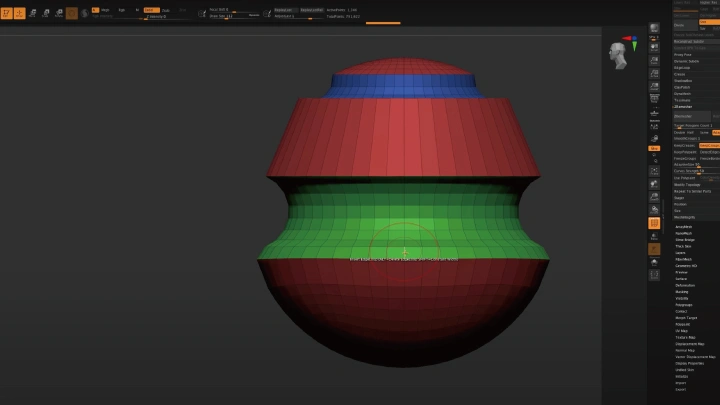Click the head orientation camera thumbnail
The width and height of the screenshot is (720, 405).
(x=619, y=56)
